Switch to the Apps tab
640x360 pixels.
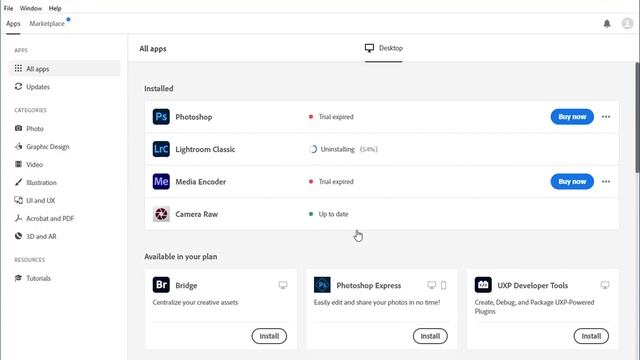(13, 24)
